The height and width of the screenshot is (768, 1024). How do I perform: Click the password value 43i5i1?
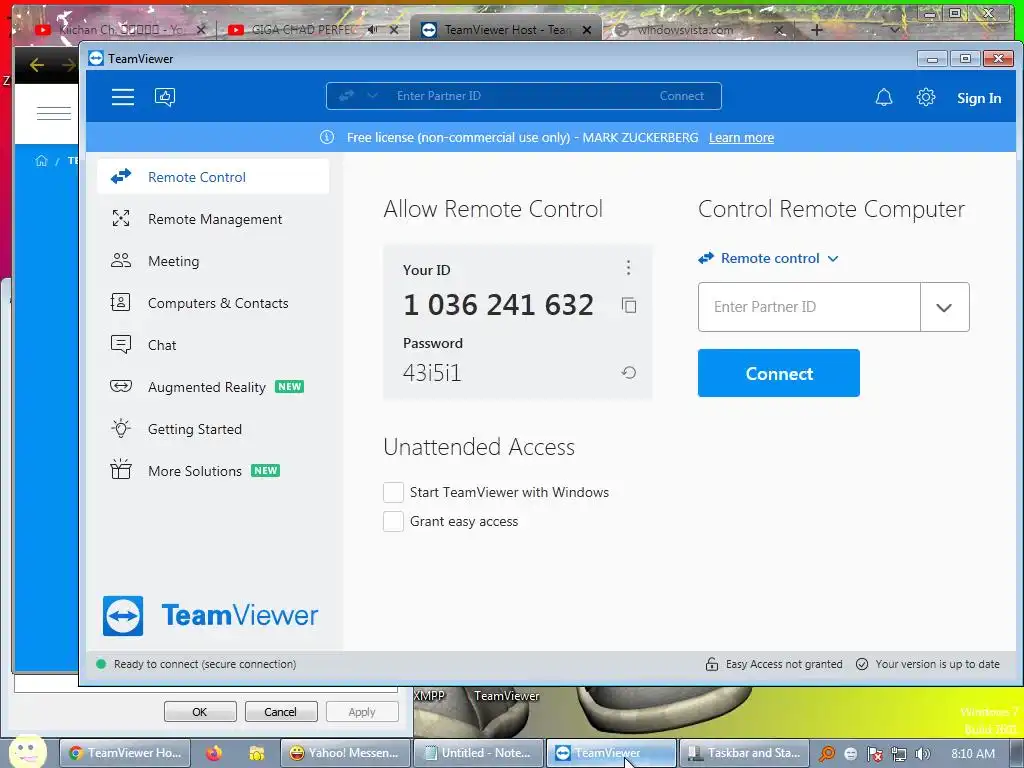[x=432, y=373]
